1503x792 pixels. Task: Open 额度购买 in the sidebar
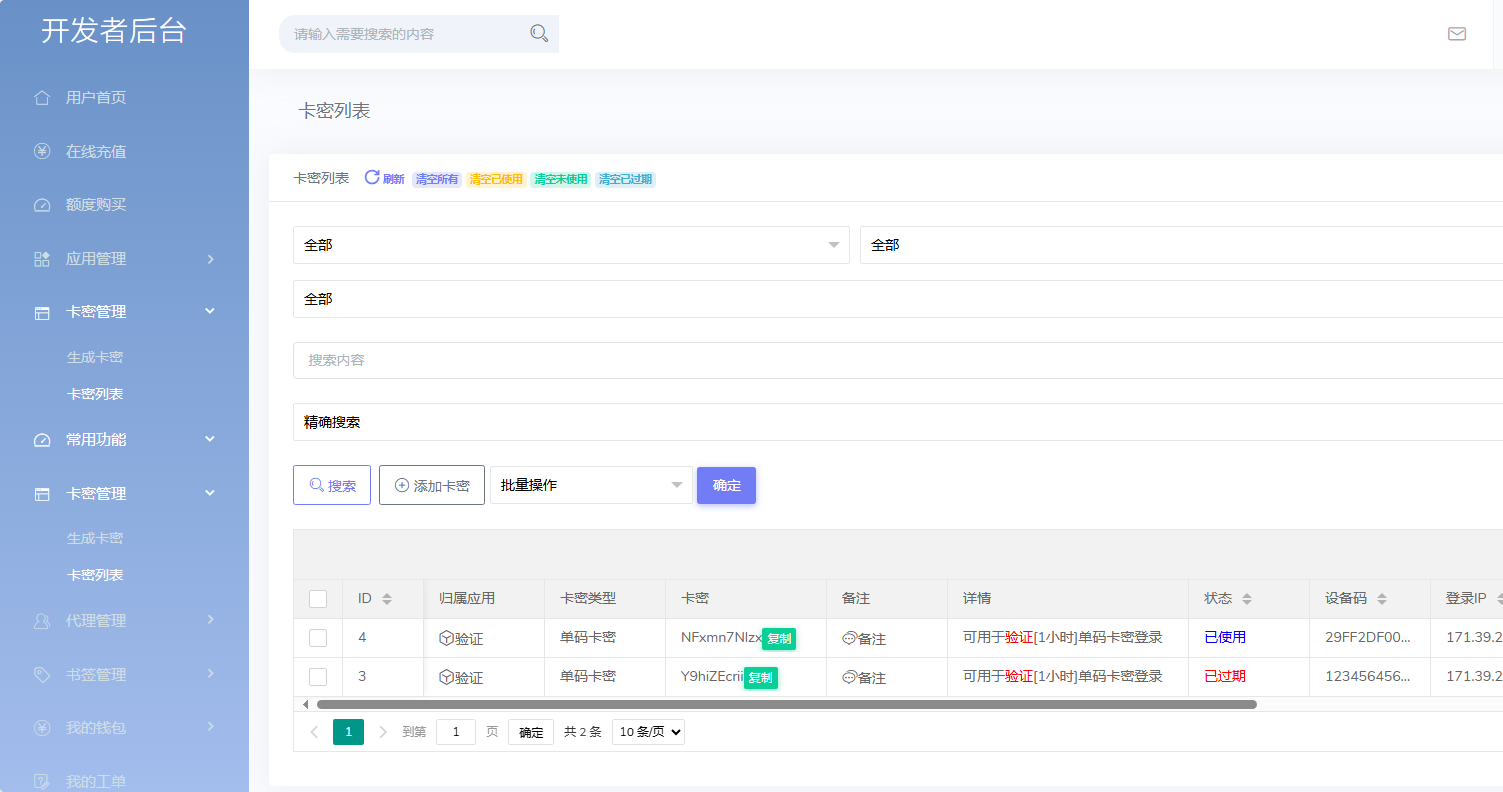(x=96, y=205)
